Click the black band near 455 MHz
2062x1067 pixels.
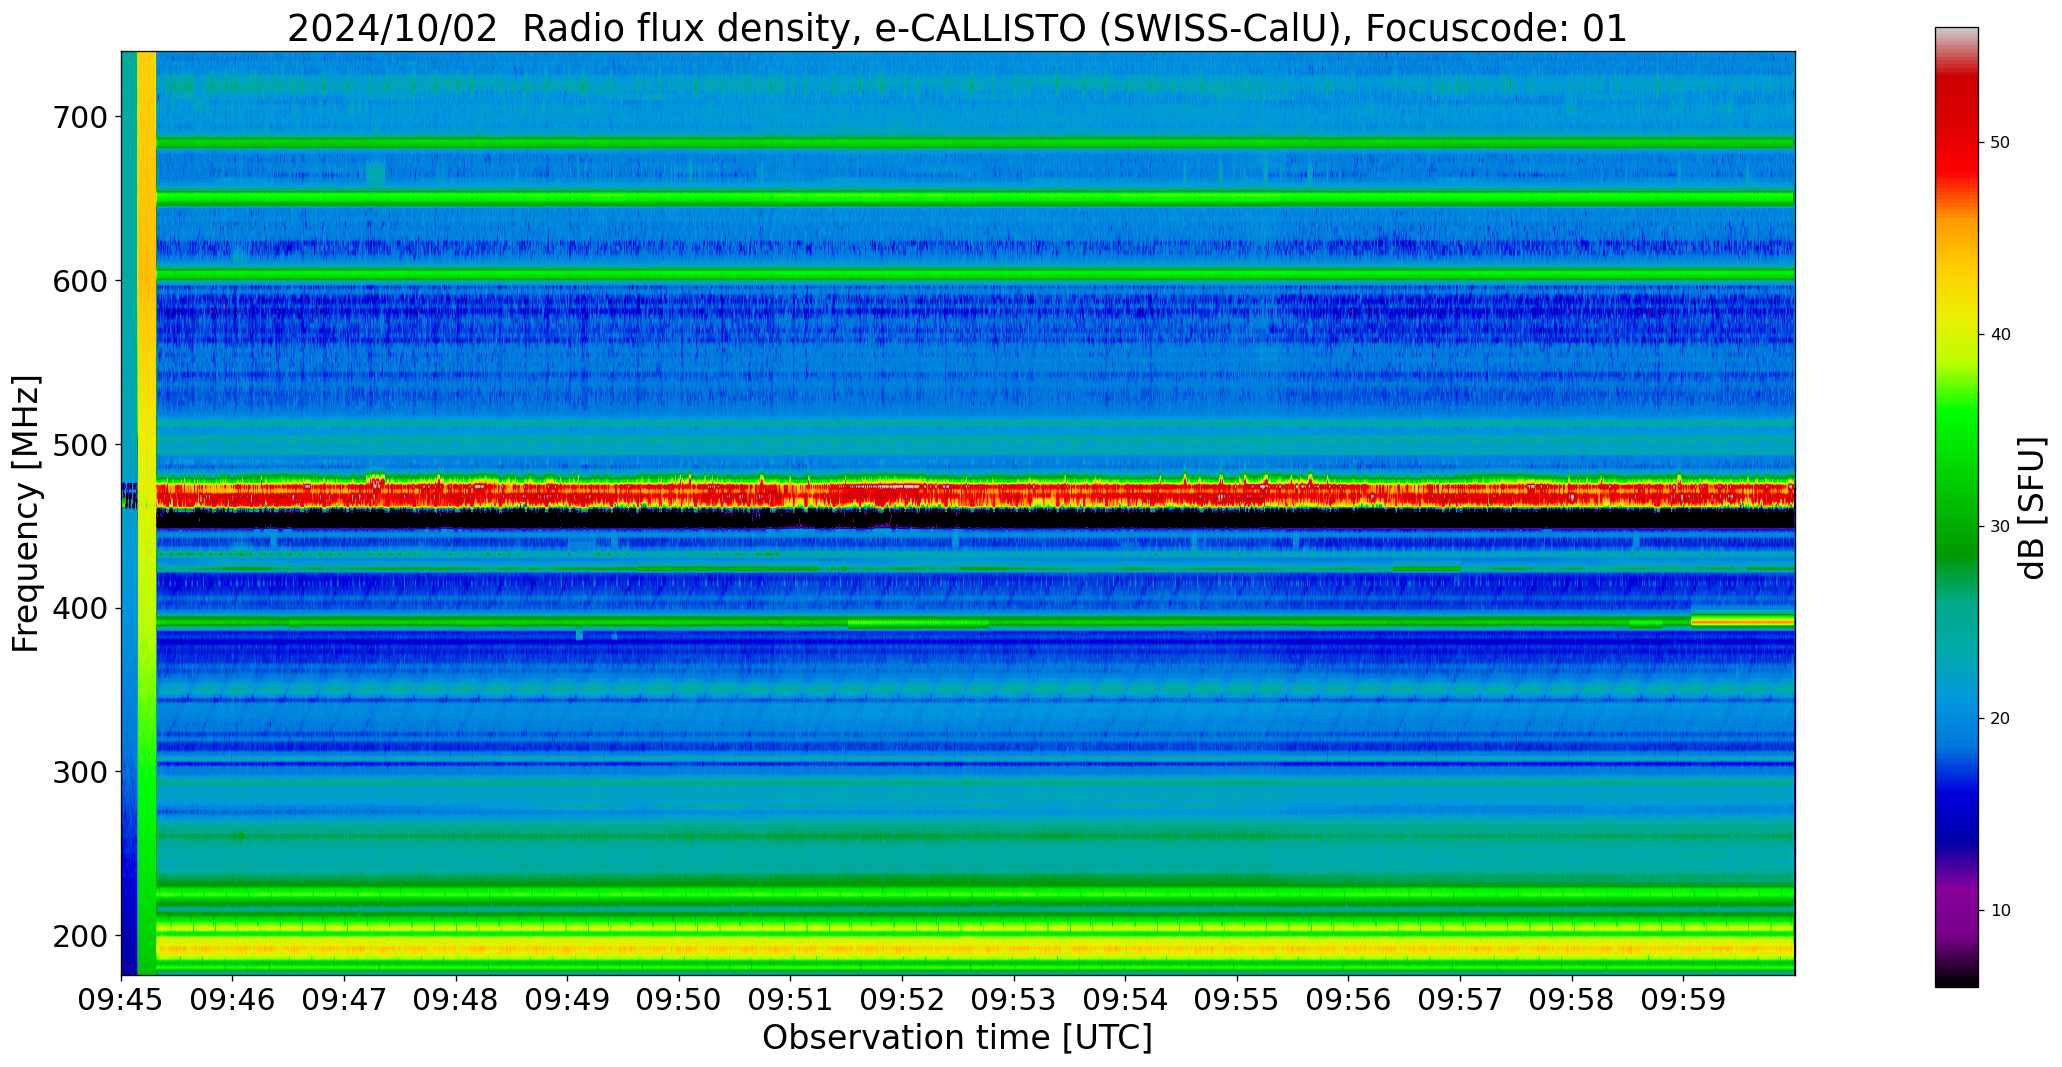(x=975, y=518)
